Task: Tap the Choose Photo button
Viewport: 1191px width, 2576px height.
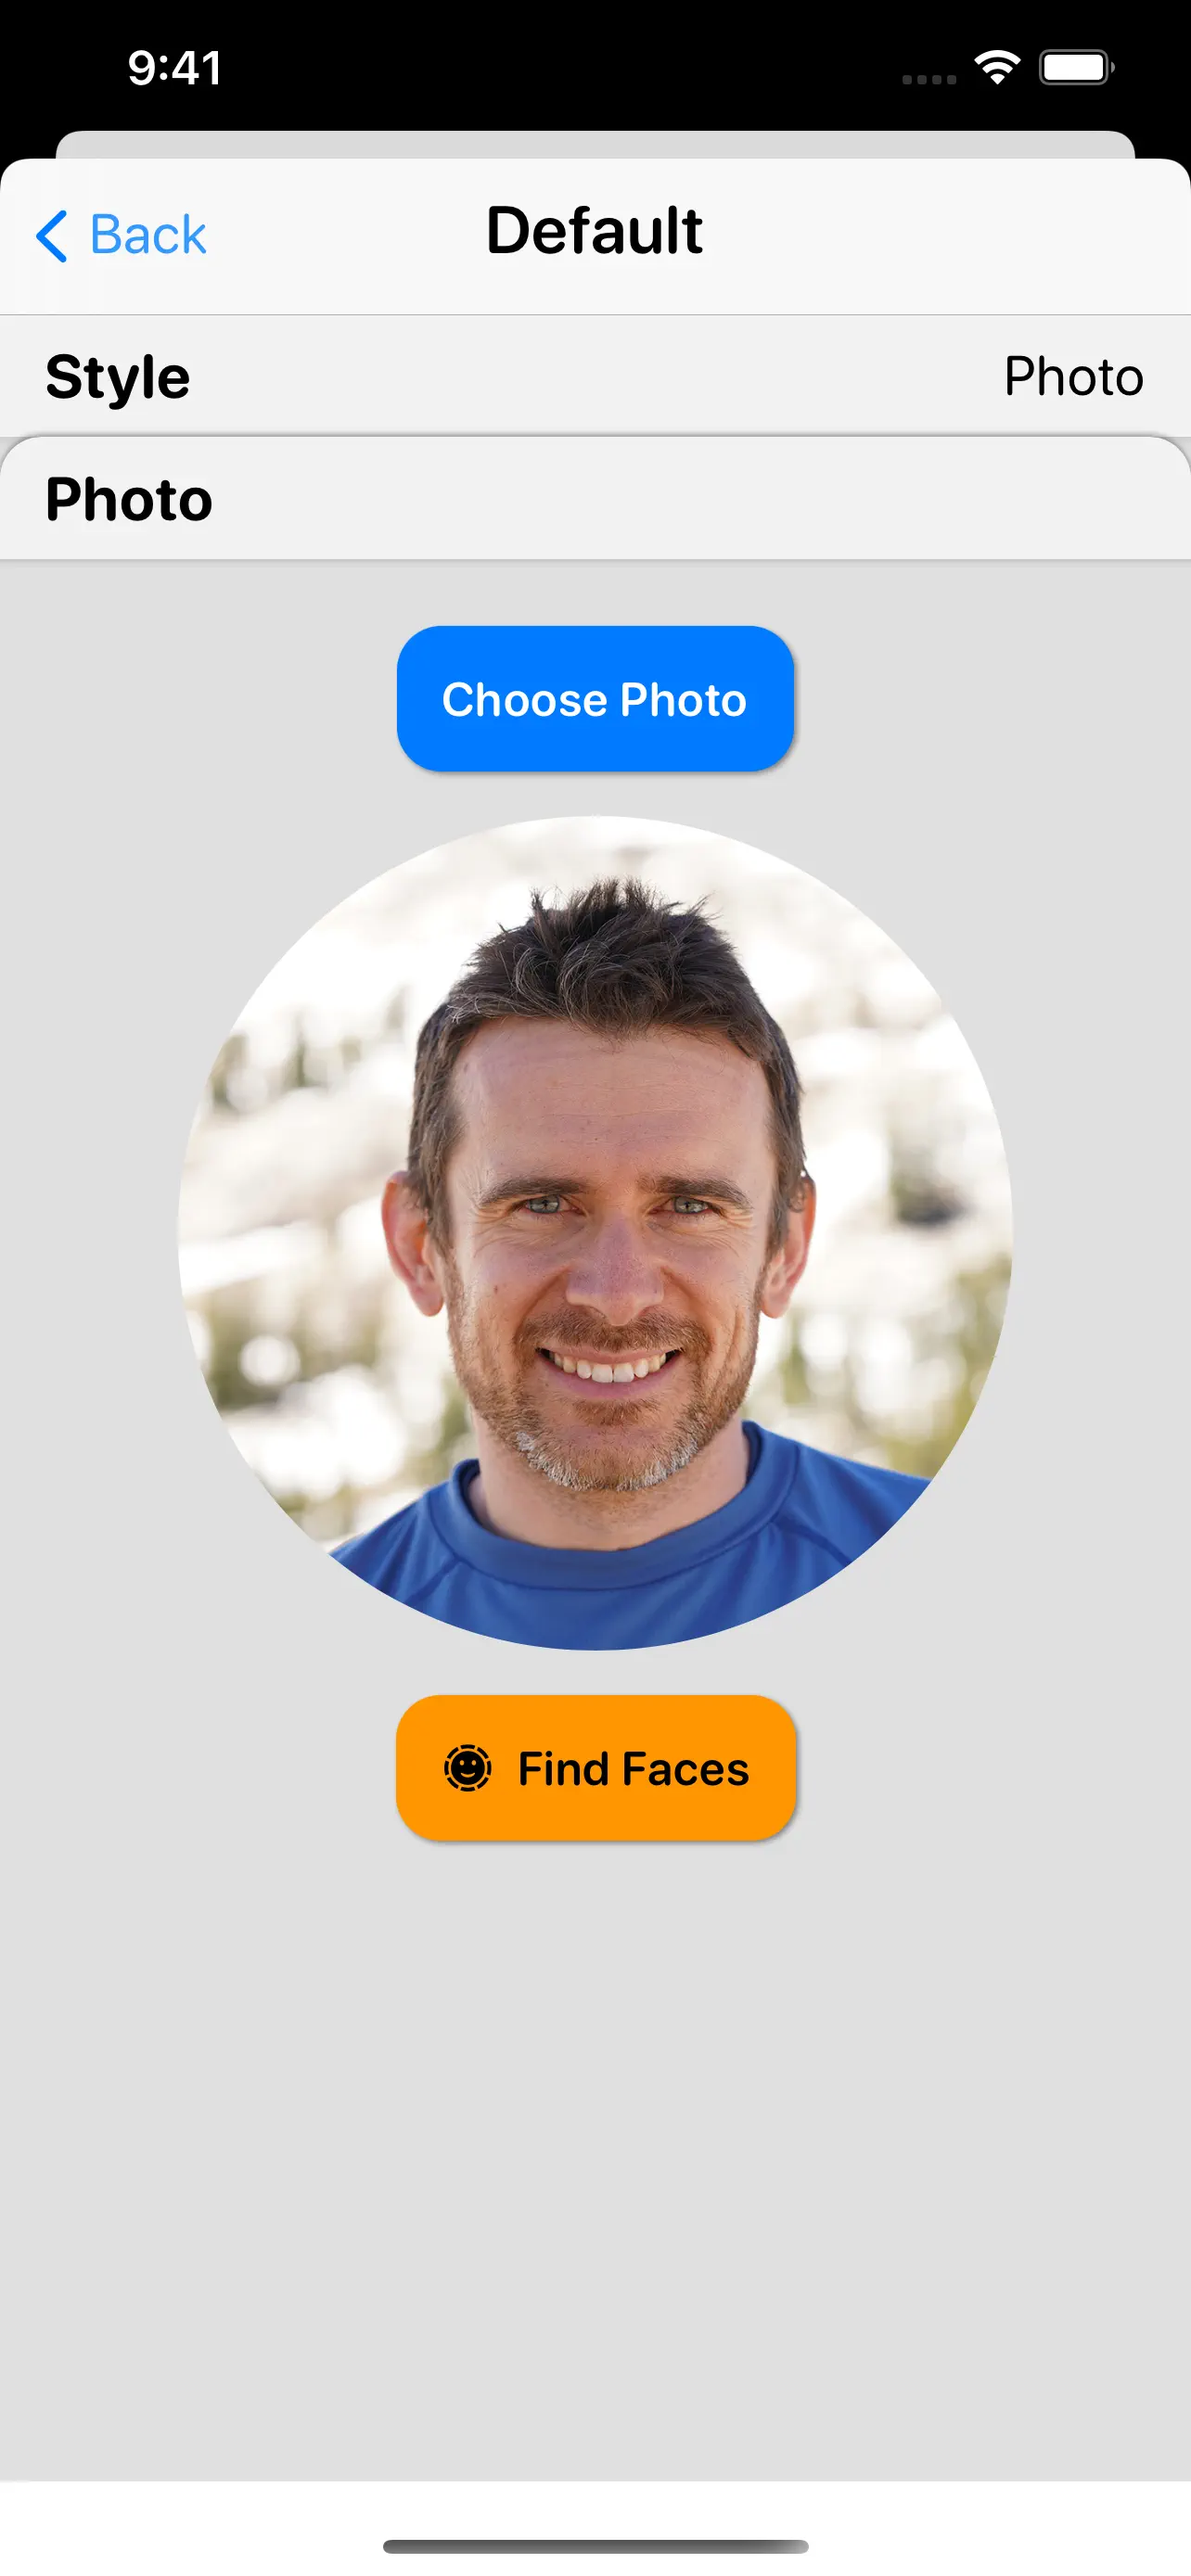Action: point(595,699)
